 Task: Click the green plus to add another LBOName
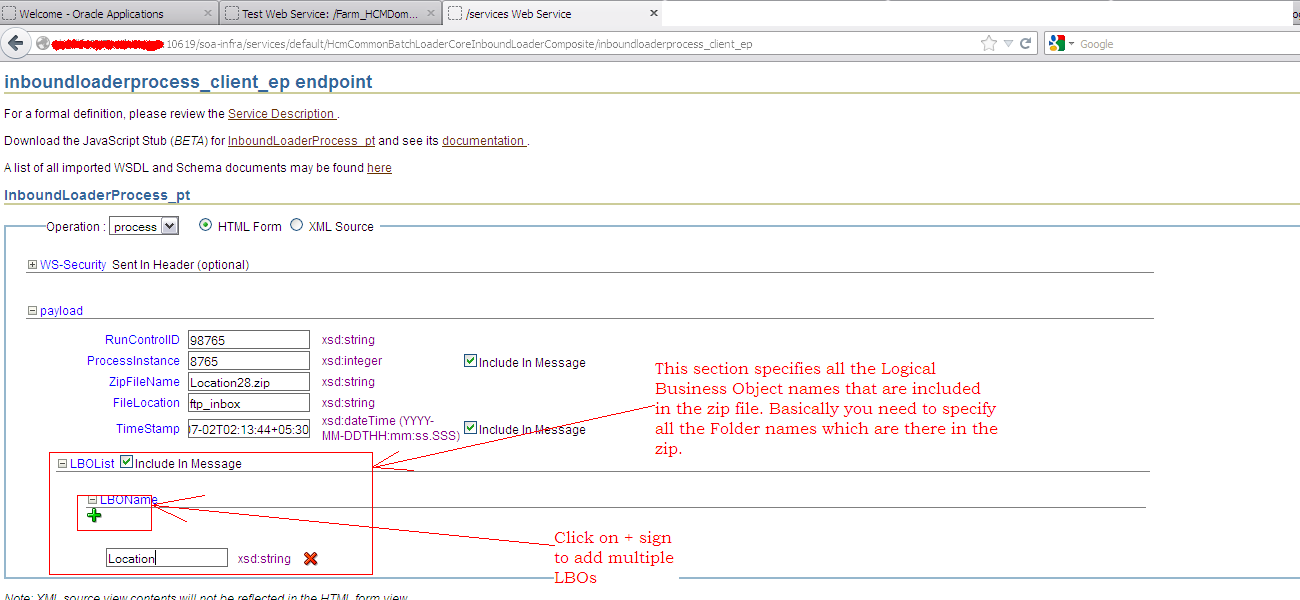[x=94, y=514]
